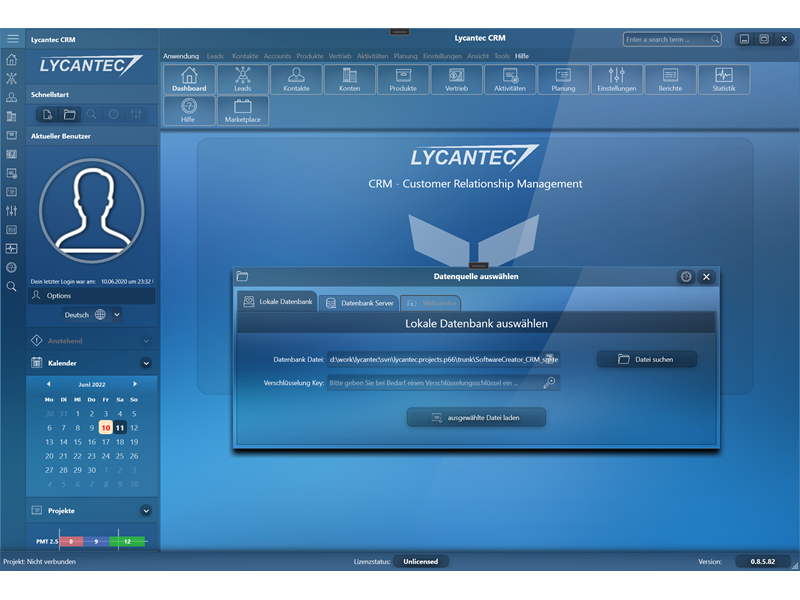Select day 10 in the calendar
Screen dimensions: 800x600
point(106,428)
